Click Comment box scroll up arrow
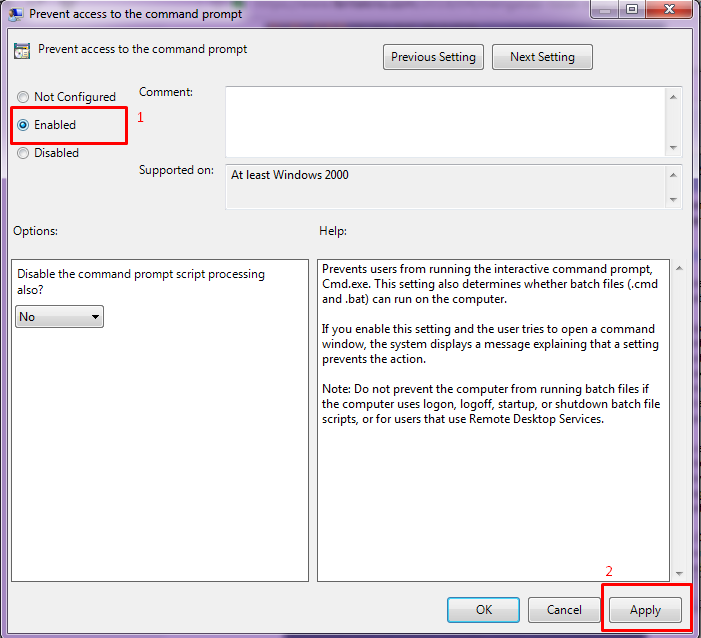The height and width of the screenshot is (638, 701). point(673,97)
